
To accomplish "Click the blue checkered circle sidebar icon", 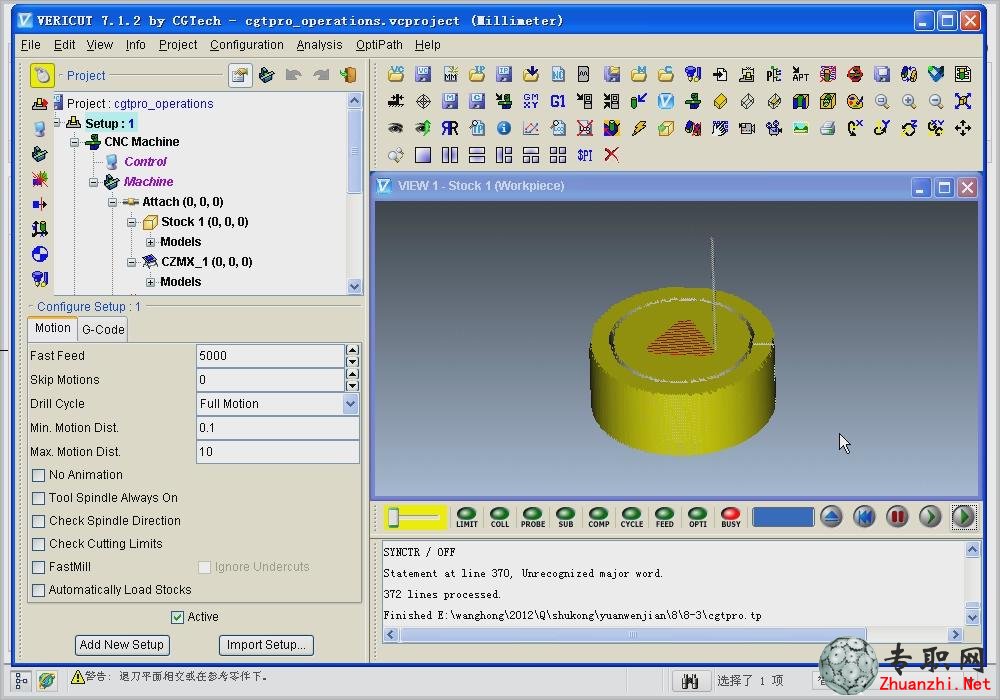I will [40, 254].
